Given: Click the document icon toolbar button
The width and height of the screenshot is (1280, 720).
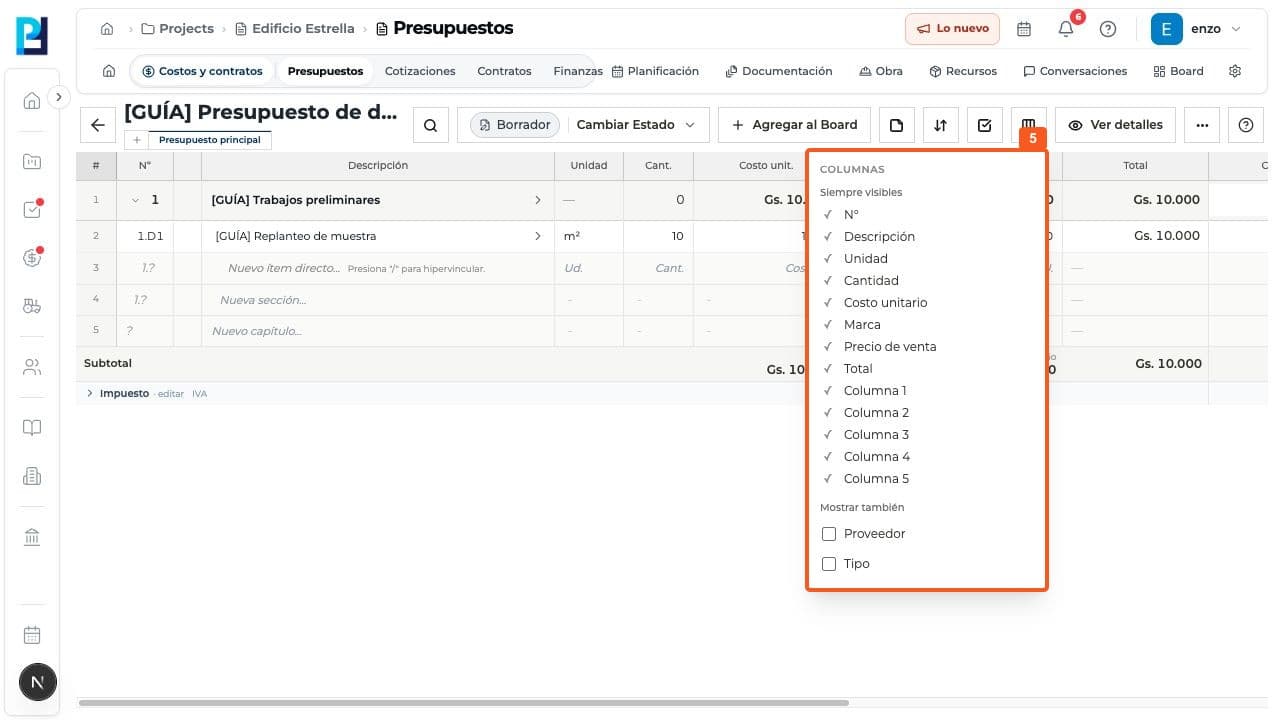Looking at the screenshot, I should 897,125.
